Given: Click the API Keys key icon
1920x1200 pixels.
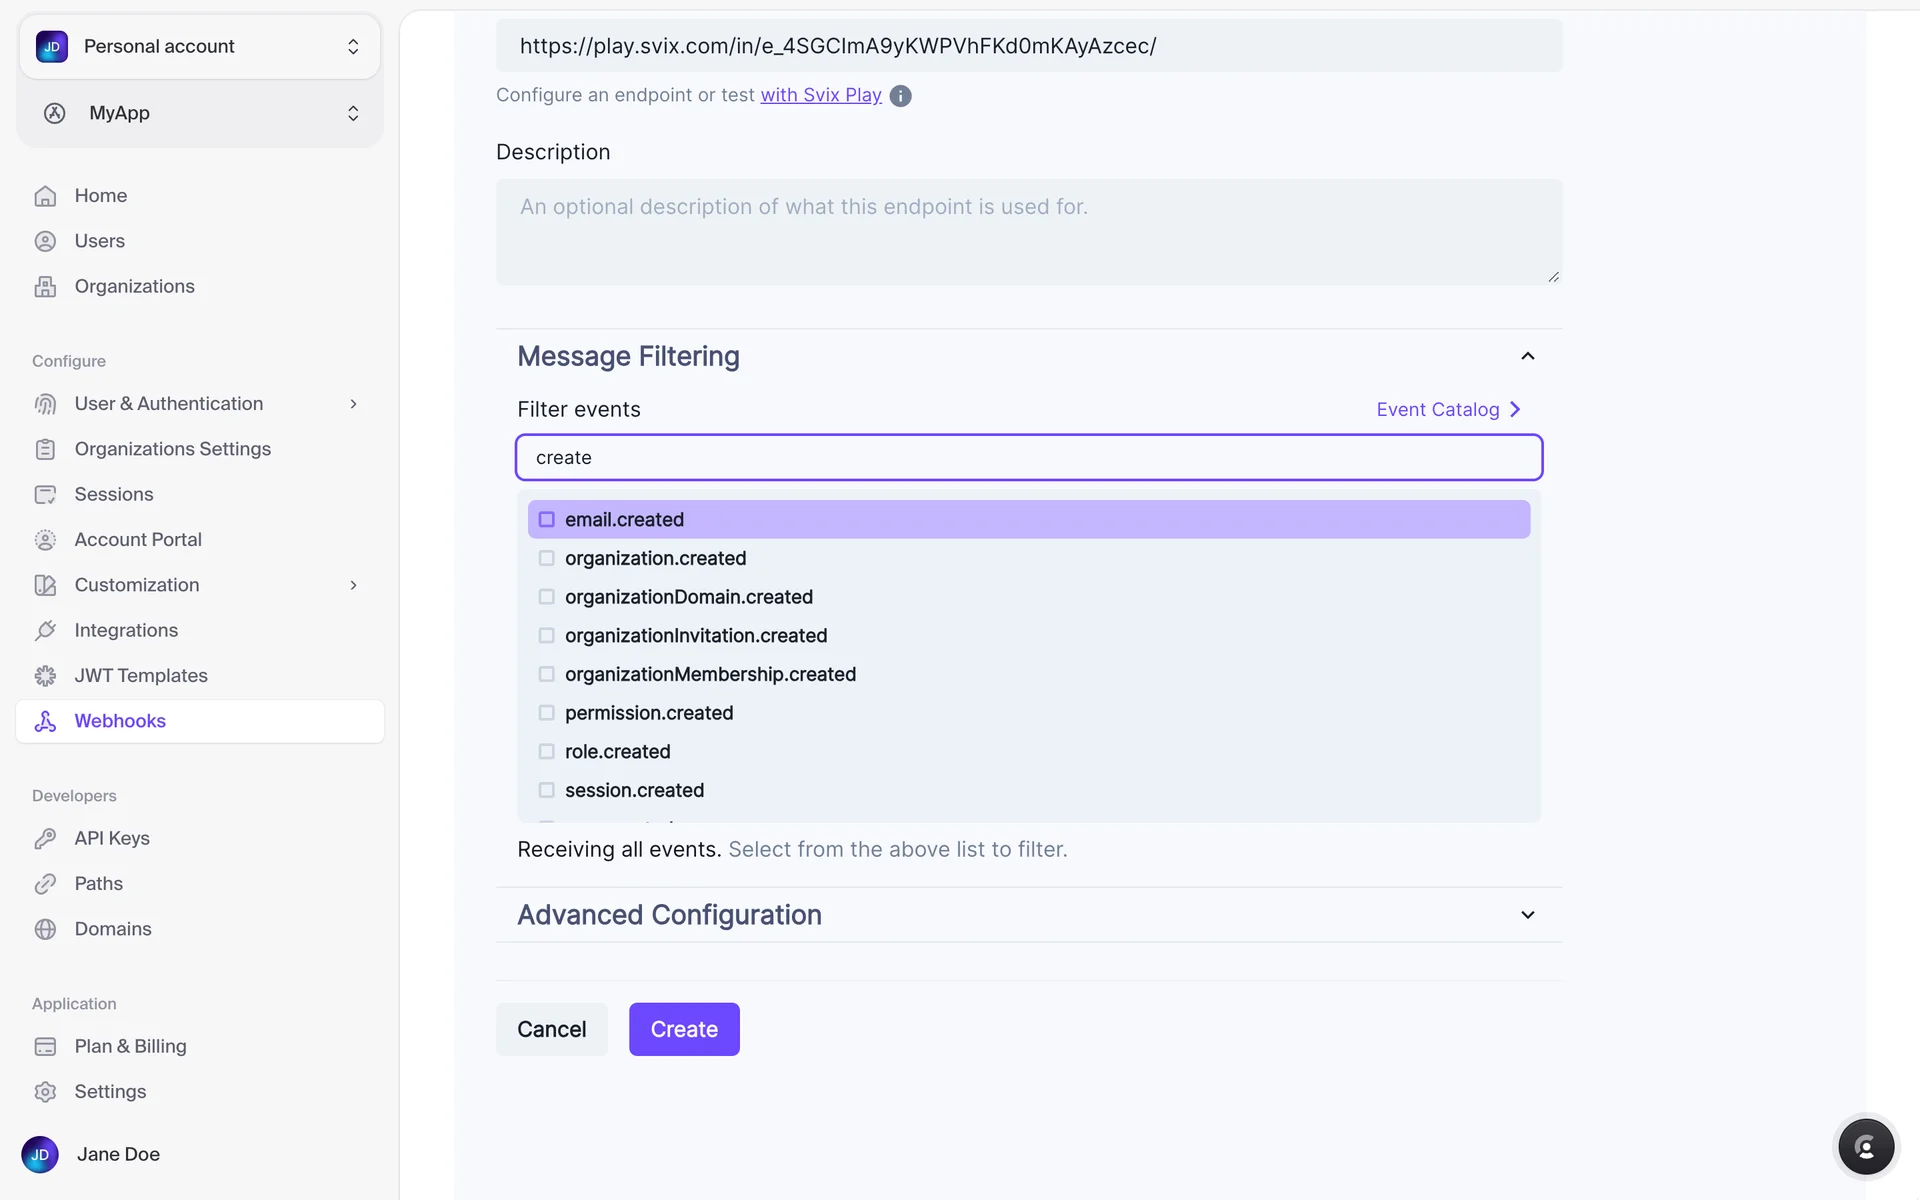Looking at the screenshot, I should coord(45,839).
